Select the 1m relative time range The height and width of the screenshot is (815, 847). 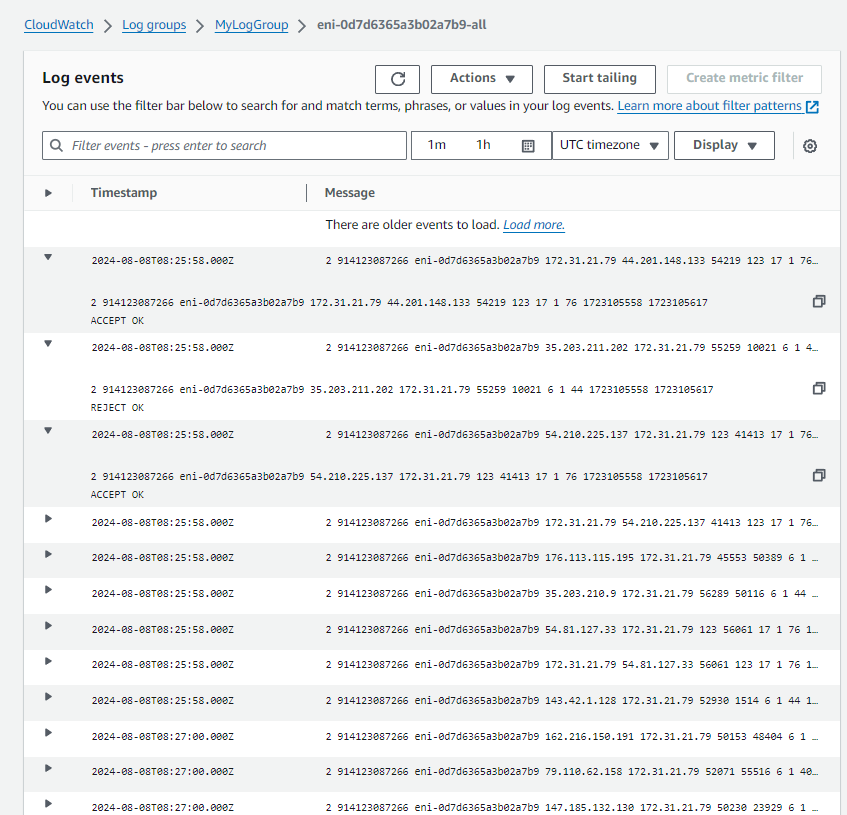[437, 145]
